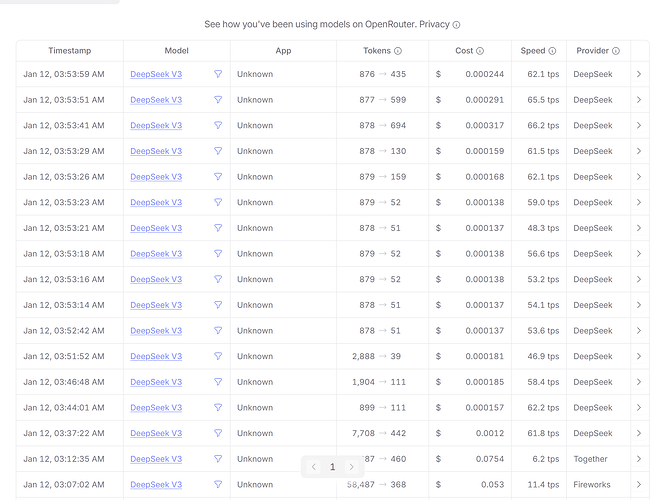The image size is (671, 500).
Task: Open DeepSeek V3 link in 03:07:02 AM row
Action: 156,485
